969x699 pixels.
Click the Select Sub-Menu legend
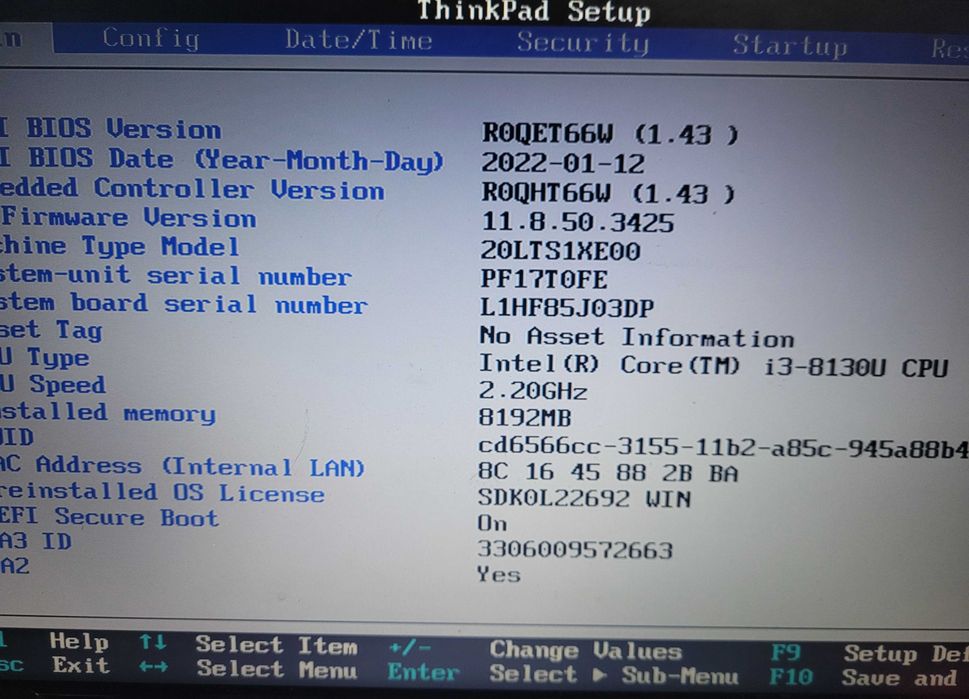pos(614,674)
